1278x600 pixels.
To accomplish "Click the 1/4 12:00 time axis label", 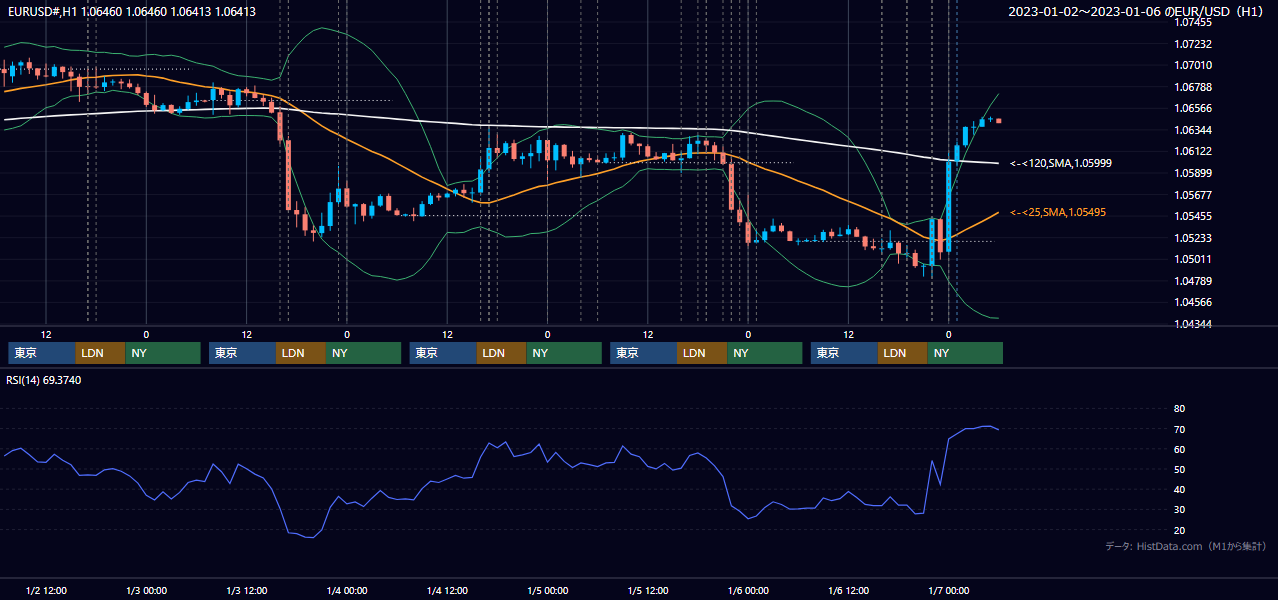I will [447, 590].
